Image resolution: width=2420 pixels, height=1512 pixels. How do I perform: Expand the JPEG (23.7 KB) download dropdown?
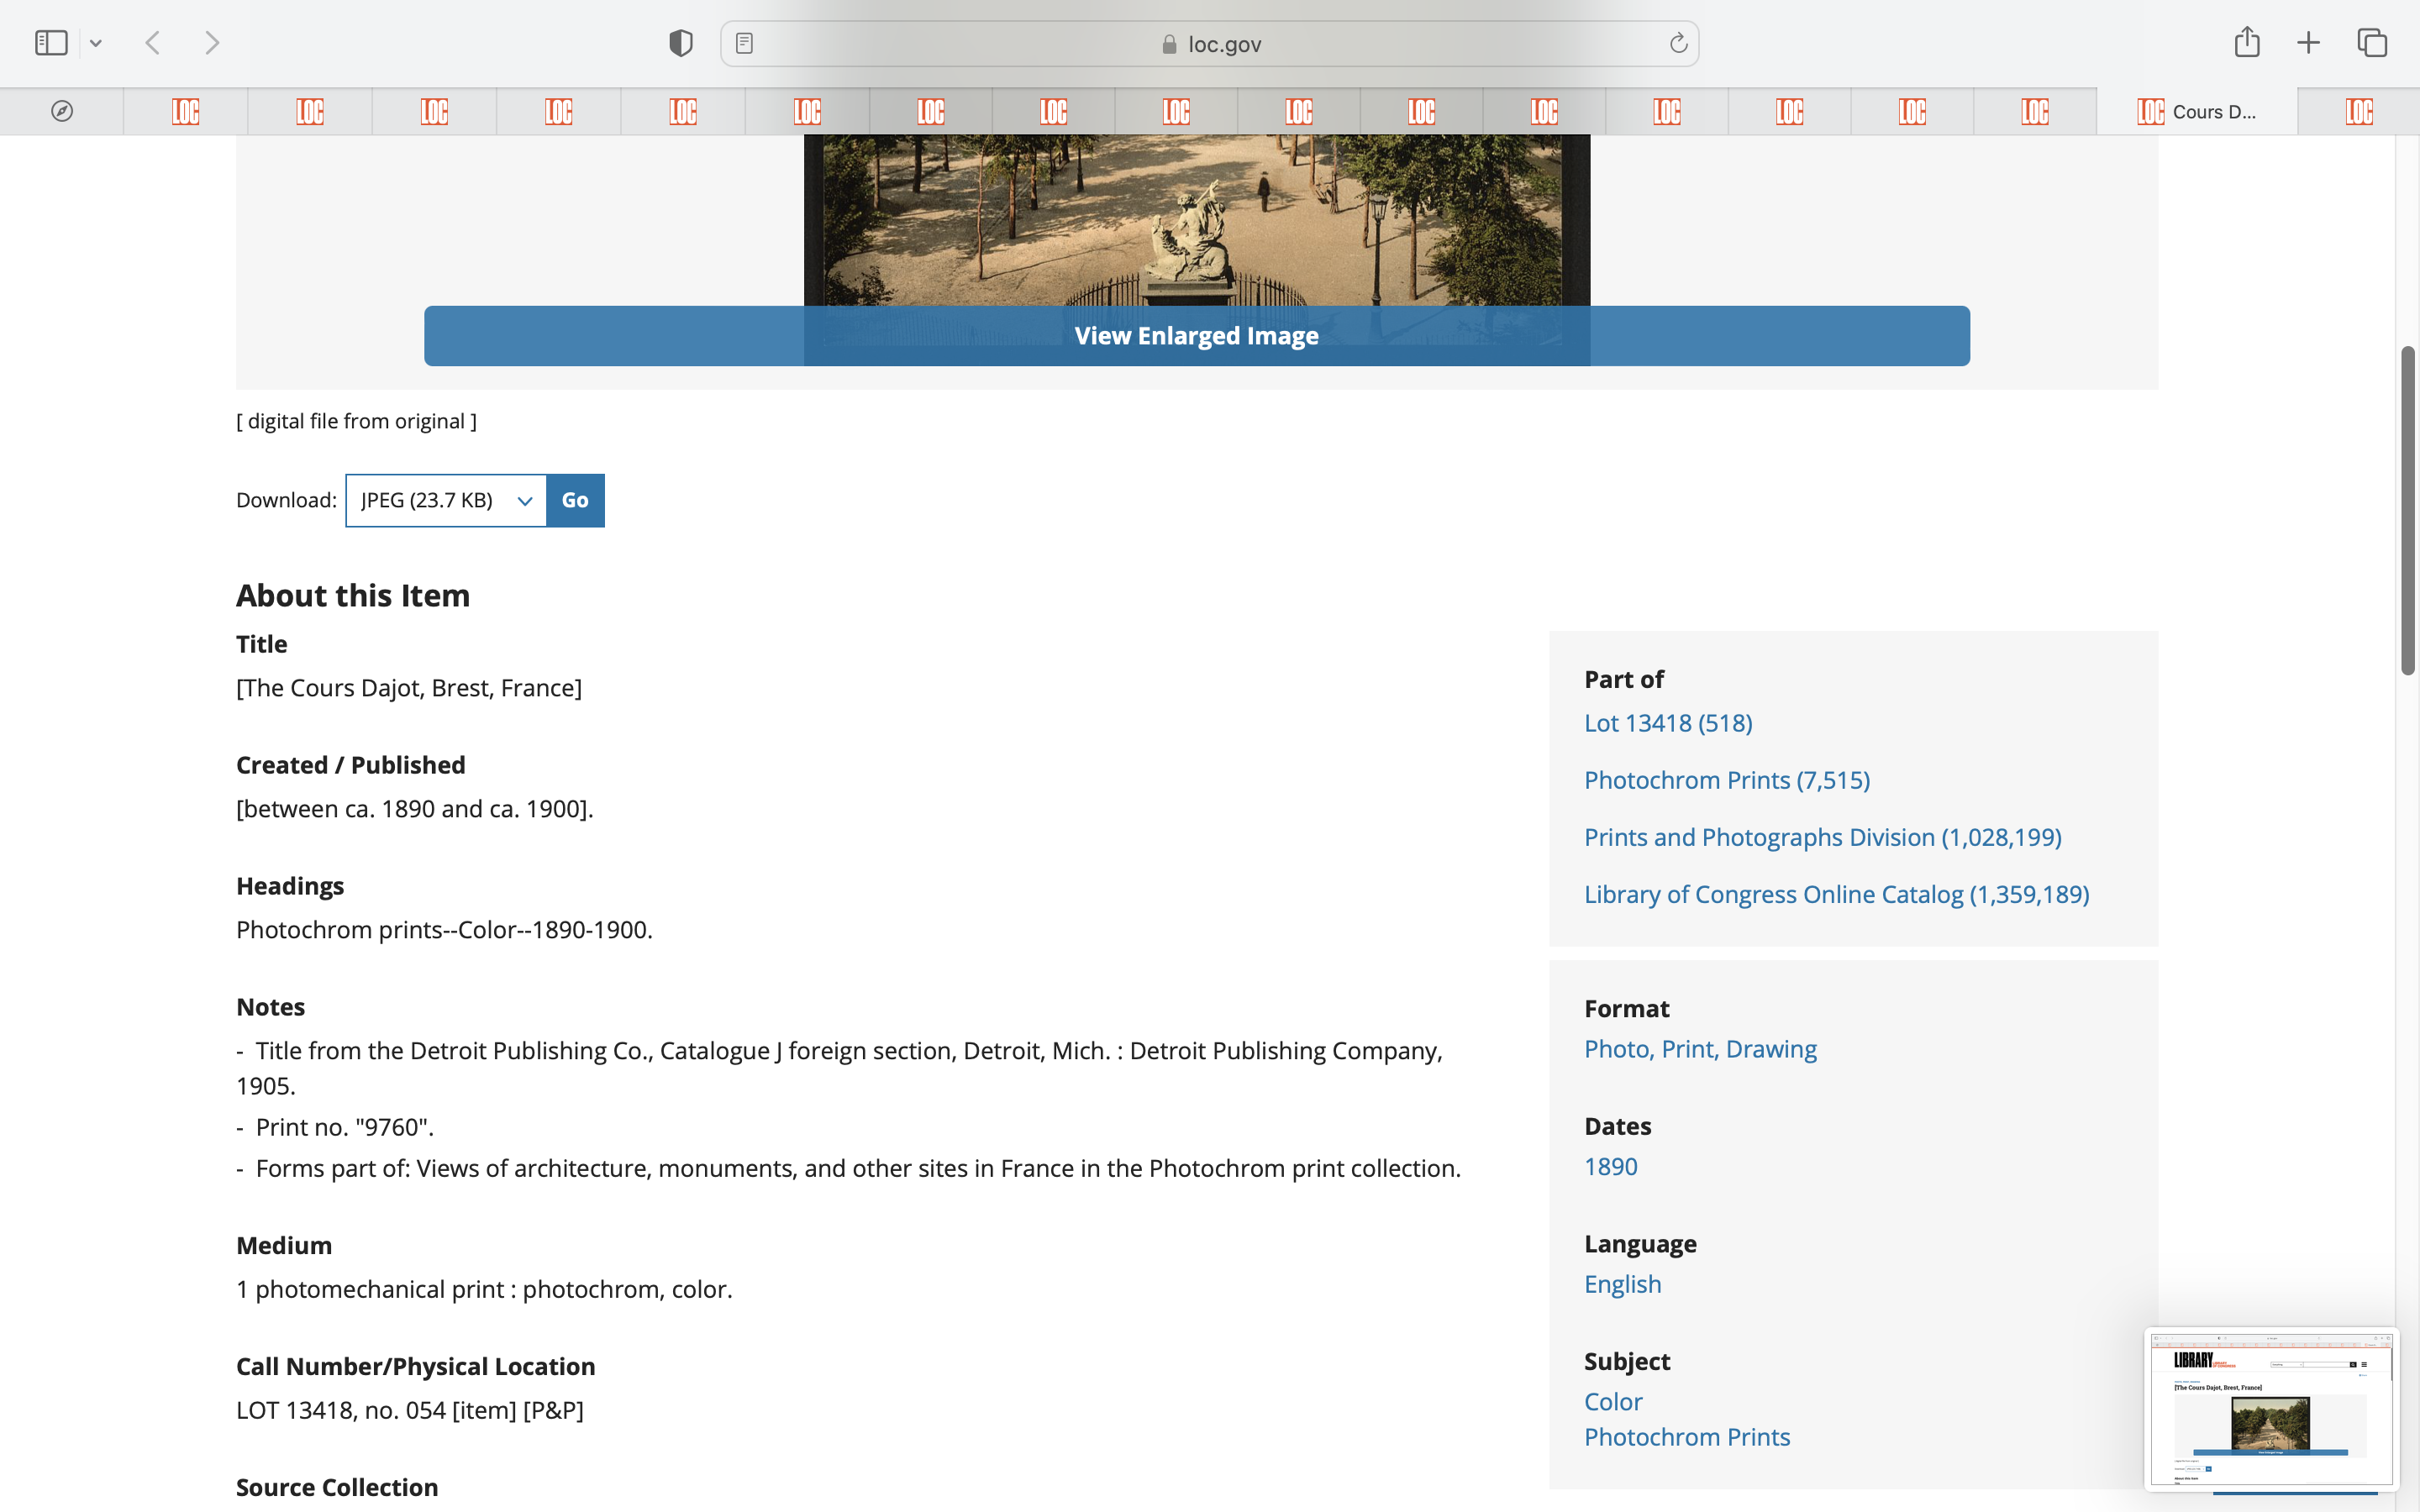(x=446, y=500)
